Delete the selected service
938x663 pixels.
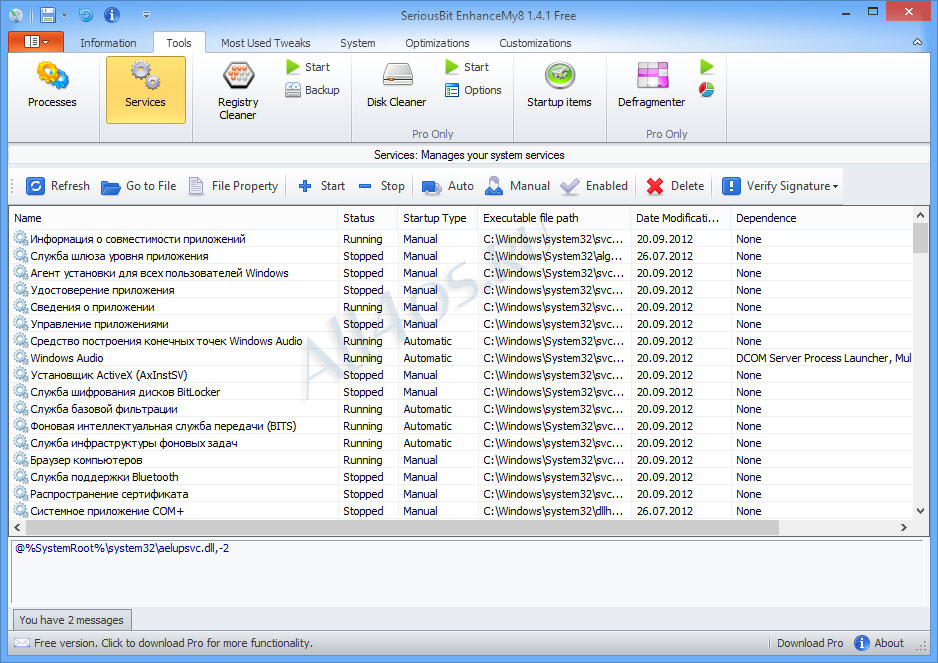(675, 186)
